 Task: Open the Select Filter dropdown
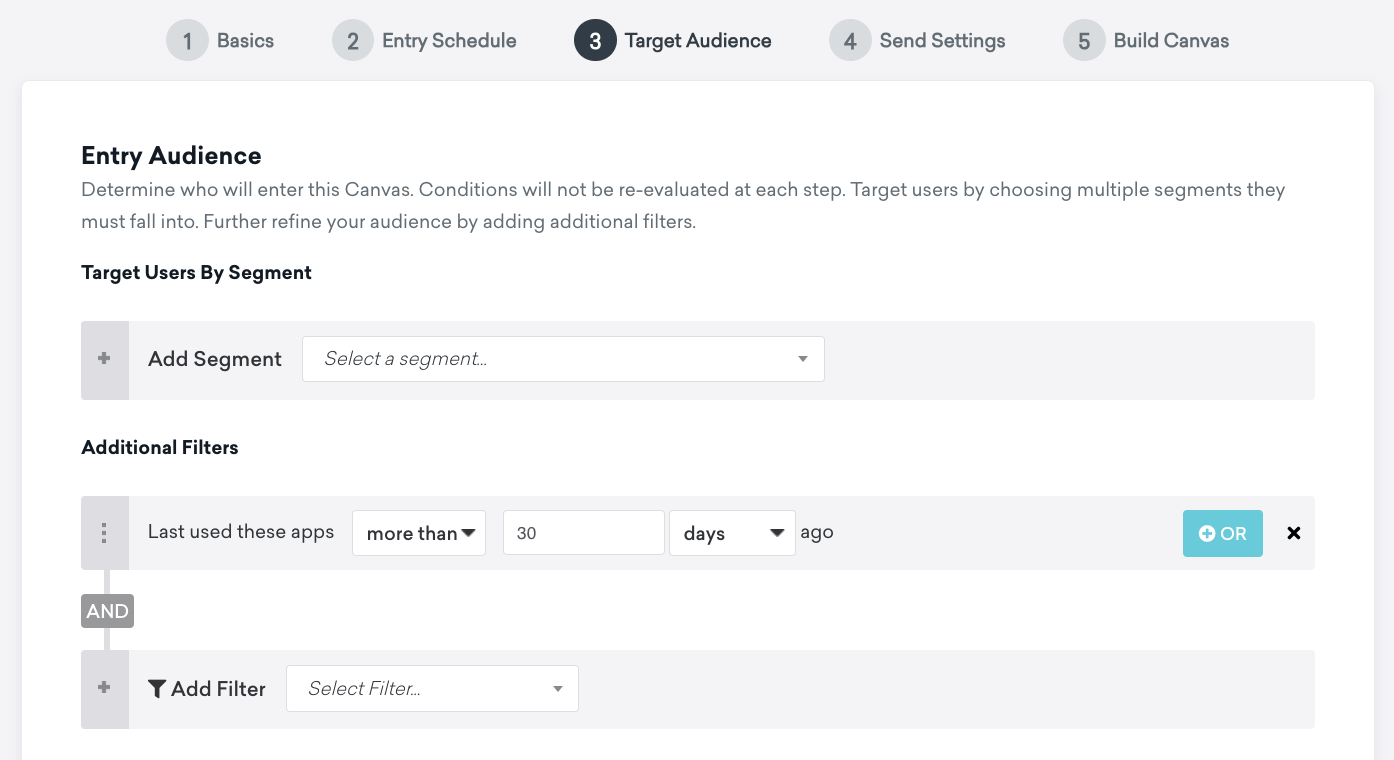(x=432, y=688)
